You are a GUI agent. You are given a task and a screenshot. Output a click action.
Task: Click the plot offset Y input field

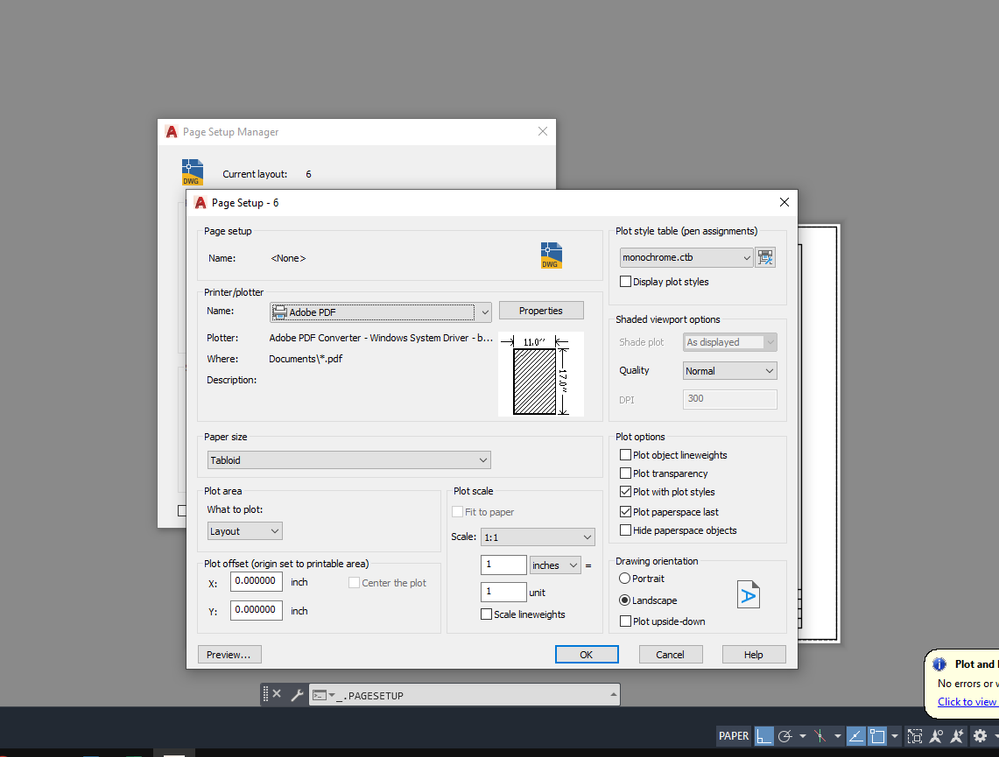256,610
